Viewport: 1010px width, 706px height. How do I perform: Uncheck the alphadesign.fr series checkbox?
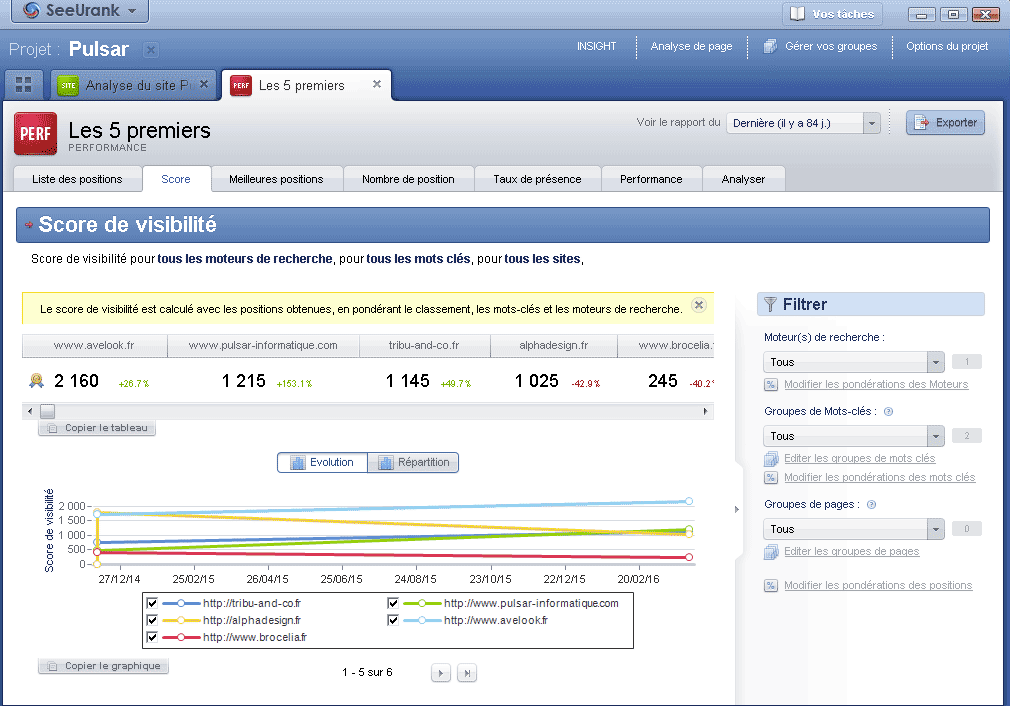pyautogui.click(x=152, y=620)
